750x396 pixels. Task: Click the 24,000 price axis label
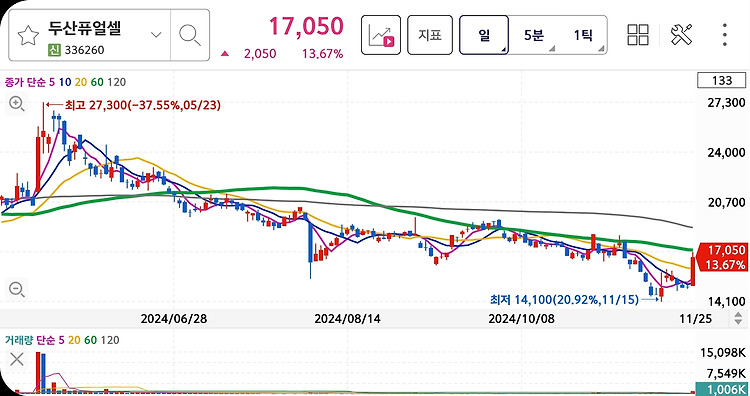(x=726, y=153)
